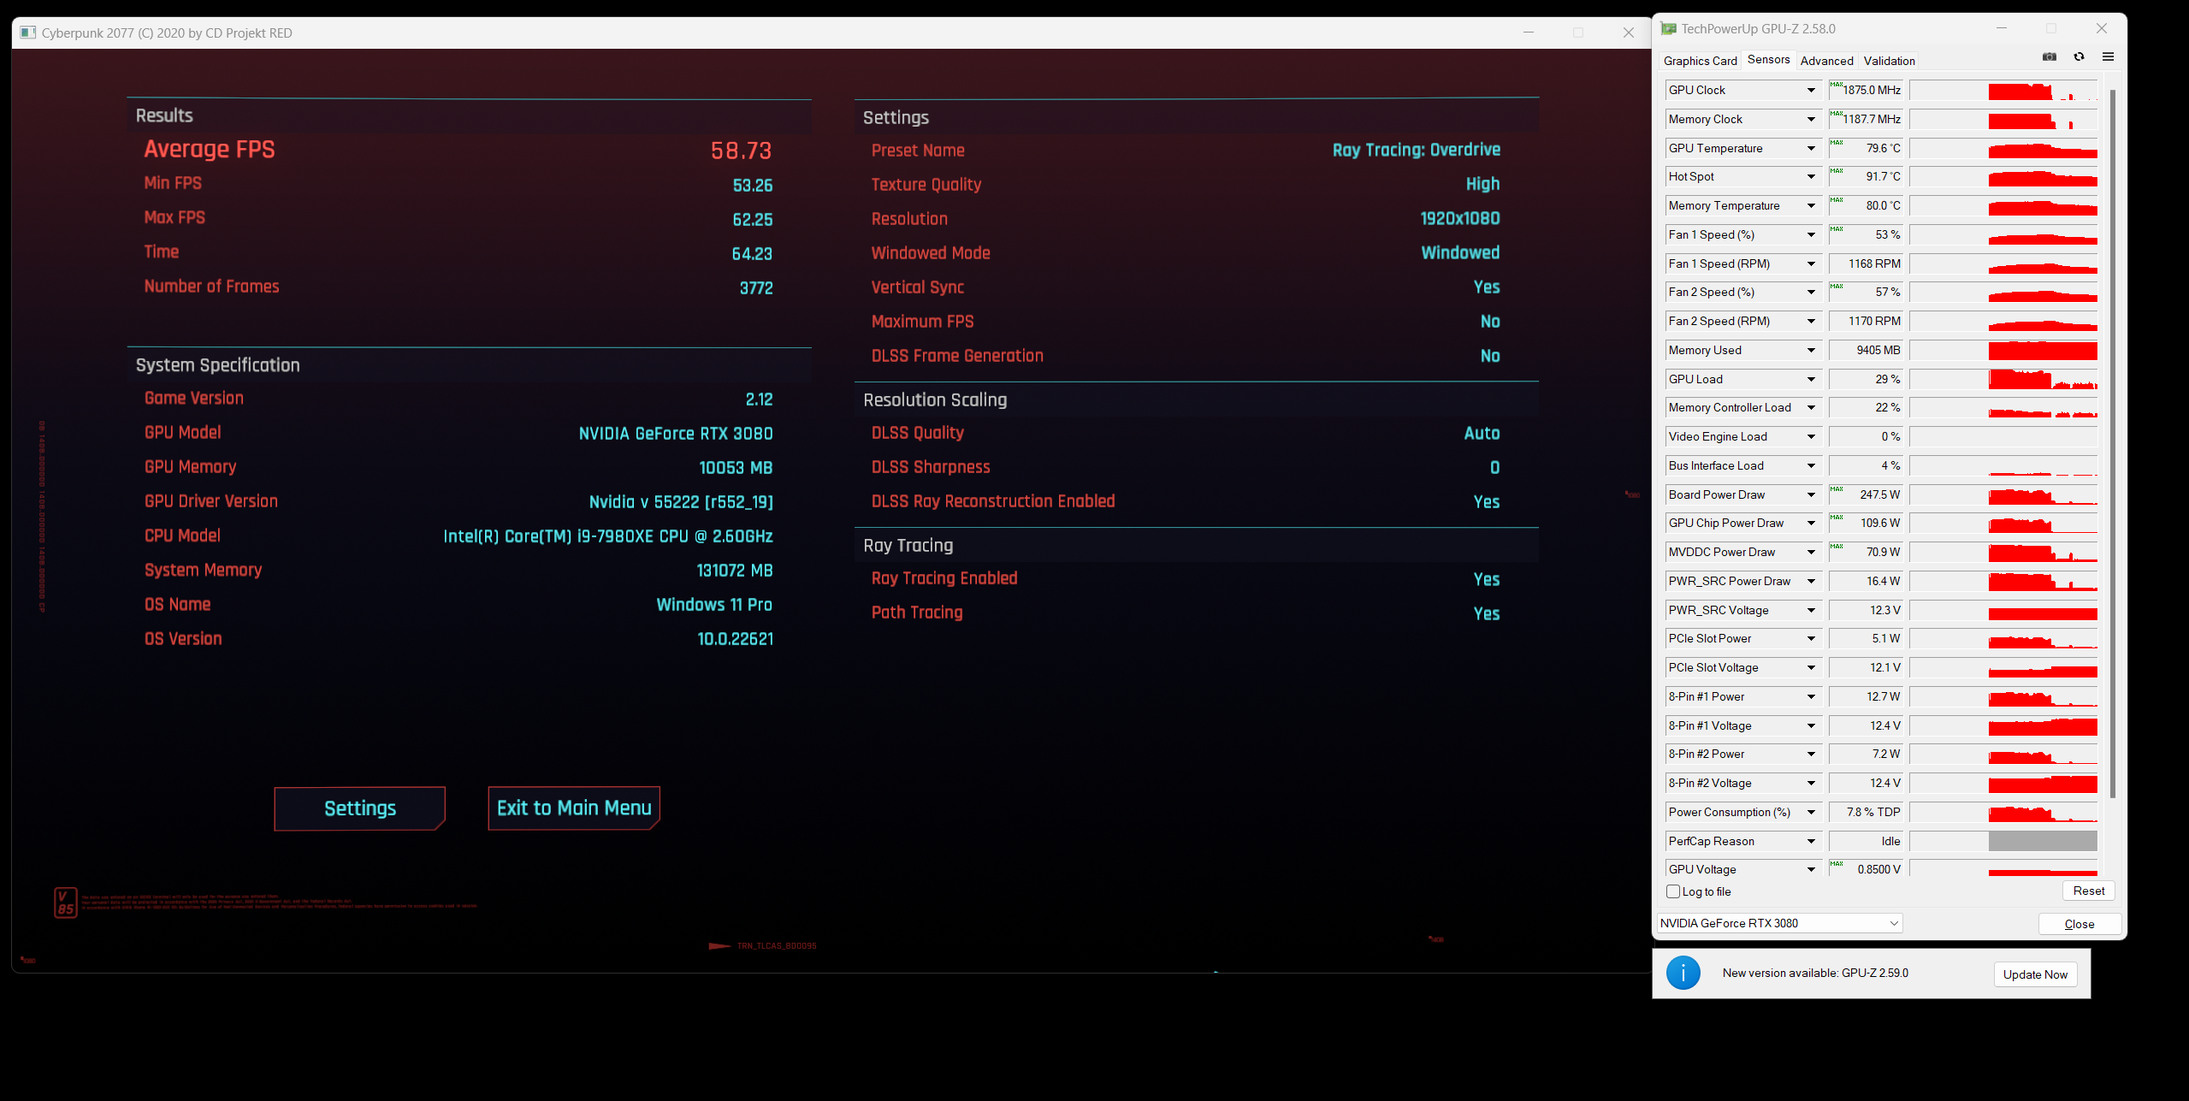2189x1101 pixels.
Task: Click the GPU-Z app icon in title bar
Action: pyautogui.click(x=1668, y=29)
